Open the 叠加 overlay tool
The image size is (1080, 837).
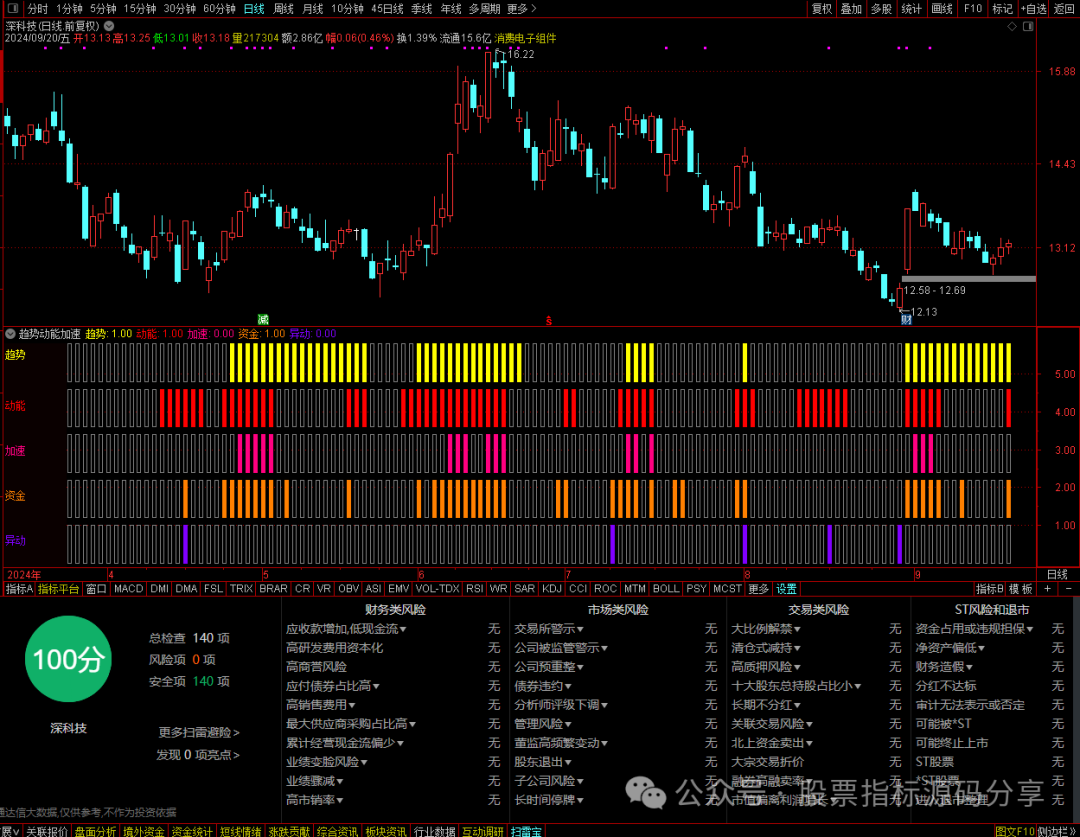(851, 8)
